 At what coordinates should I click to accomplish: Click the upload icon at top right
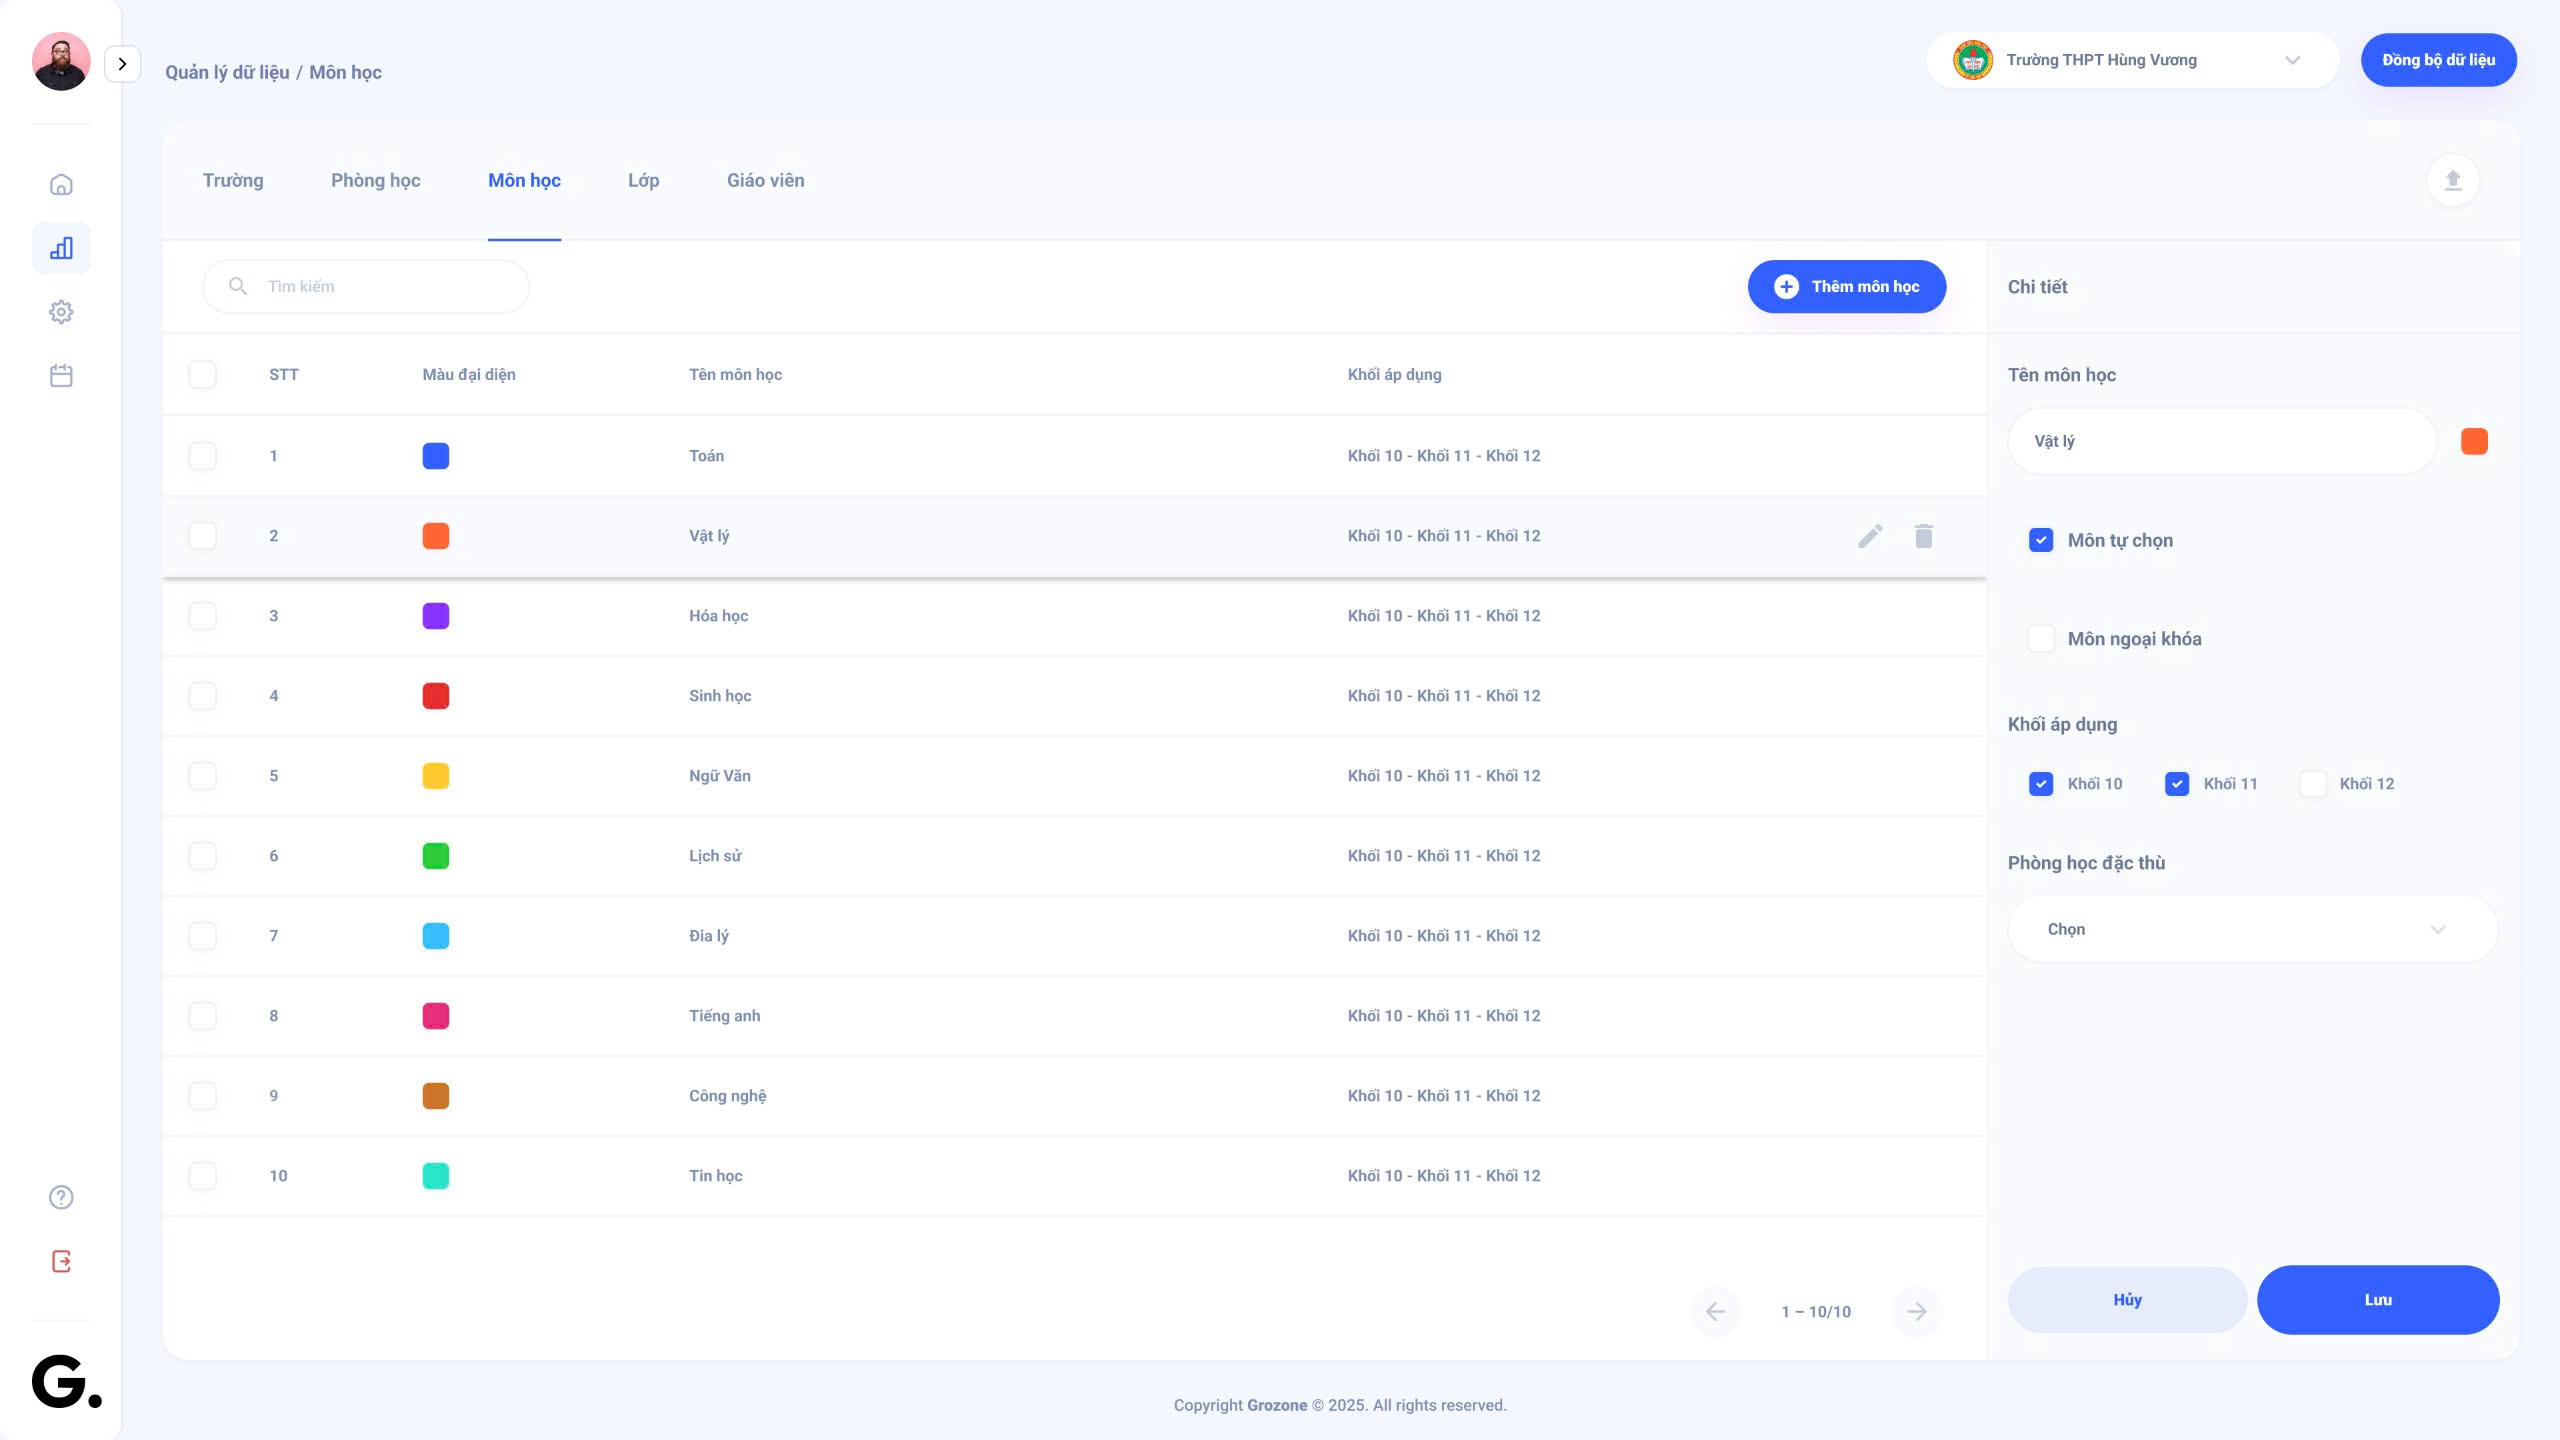coord(2452,180)
